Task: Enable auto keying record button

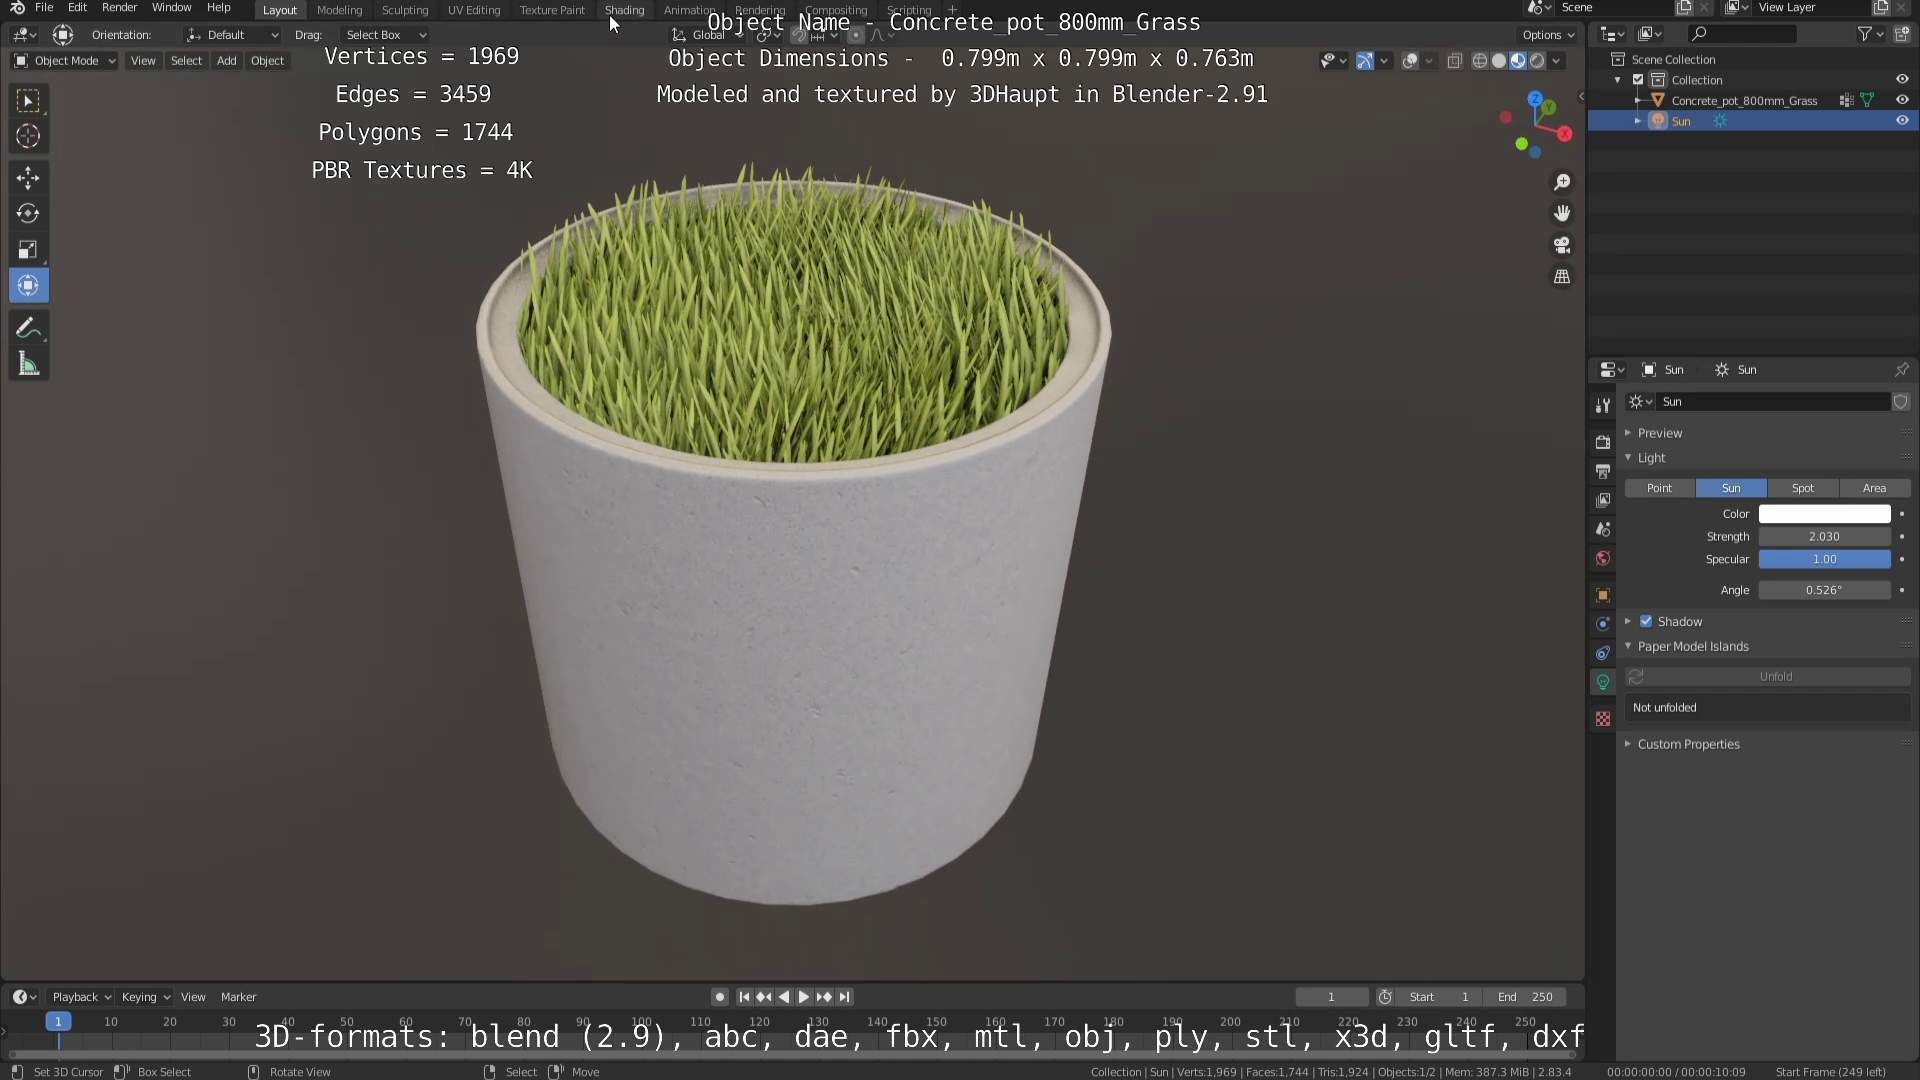Action: (x=719, y=997)
